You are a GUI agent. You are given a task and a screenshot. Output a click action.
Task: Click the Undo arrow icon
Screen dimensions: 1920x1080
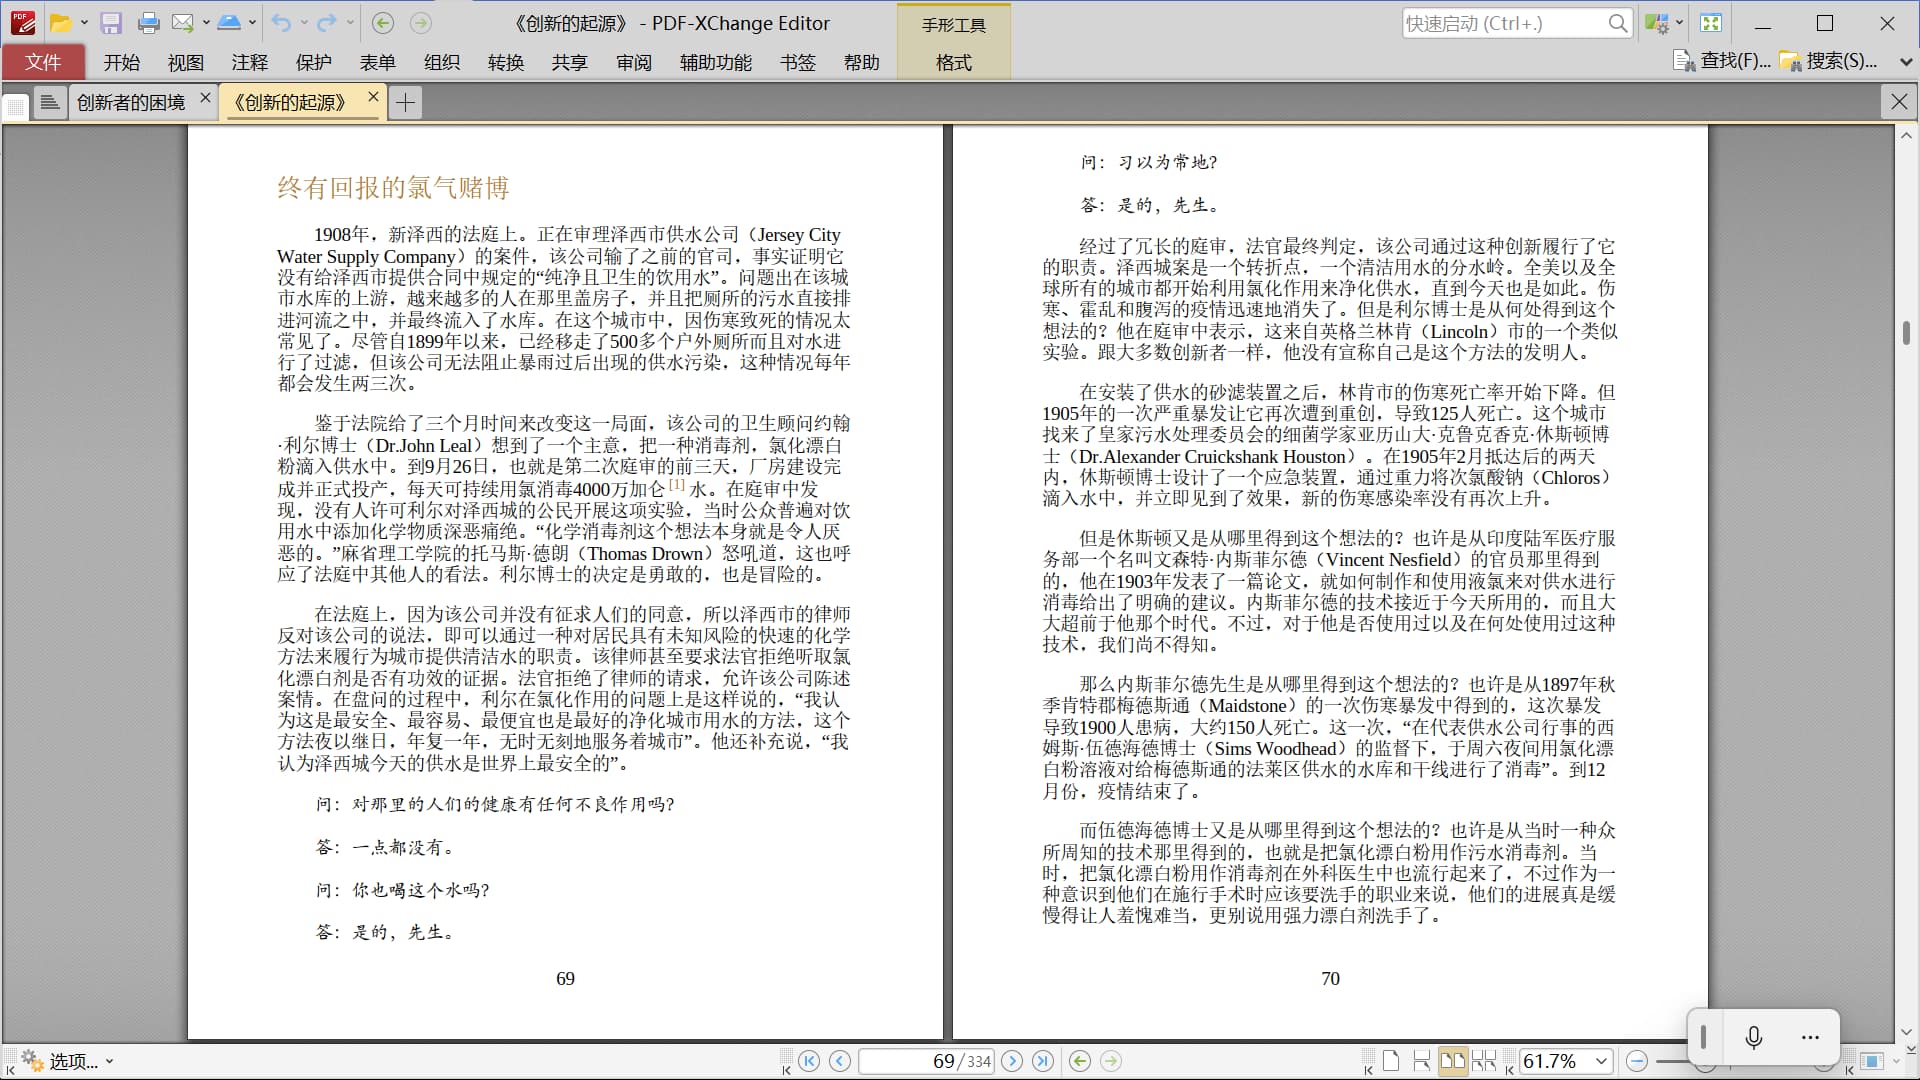(x=281, y=23)
